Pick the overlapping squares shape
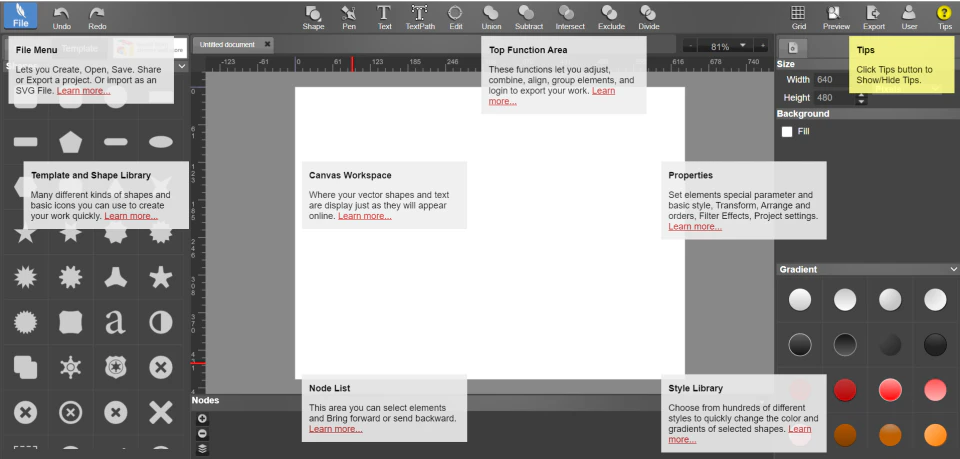Image resolution: width=960 pixels, height=459 pixels. 25,367
